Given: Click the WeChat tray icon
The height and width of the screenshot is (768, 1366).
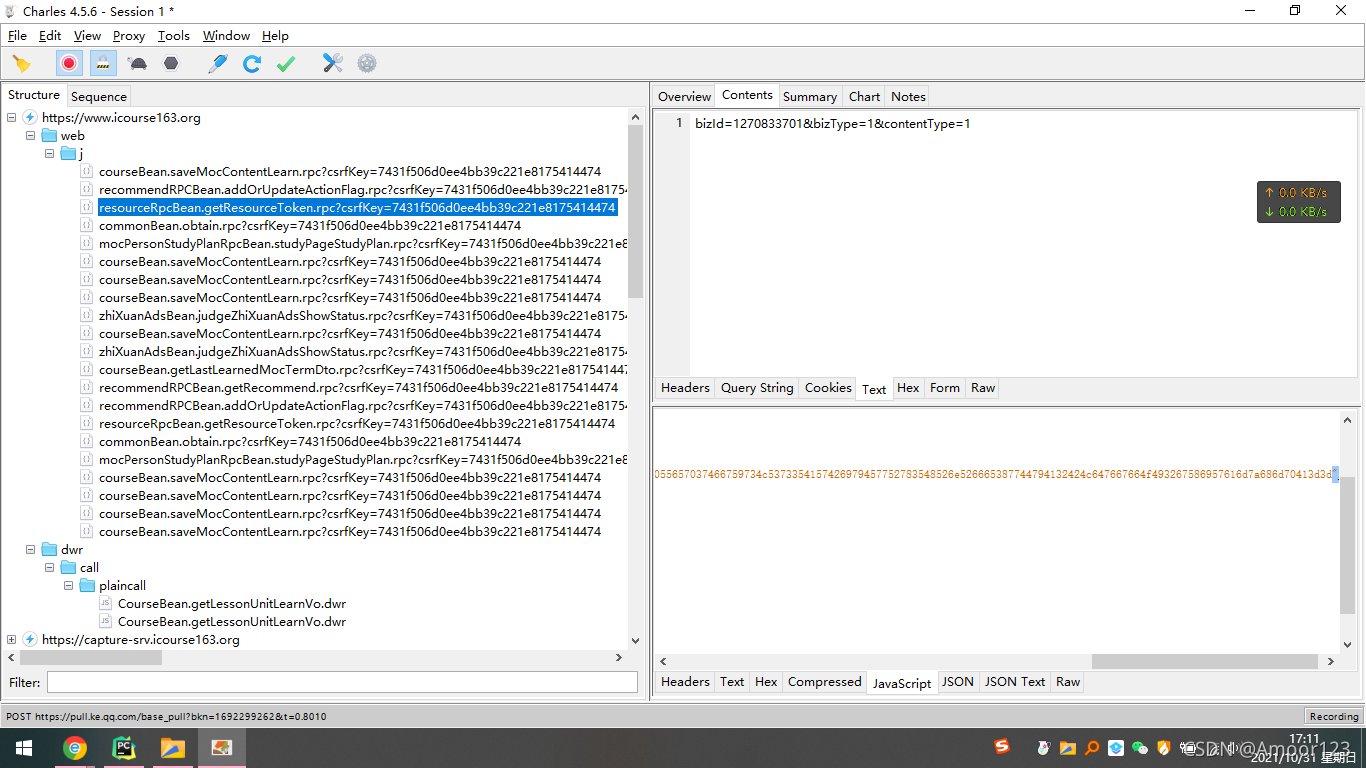Looking at the screenshot, I should [1140, 747].
